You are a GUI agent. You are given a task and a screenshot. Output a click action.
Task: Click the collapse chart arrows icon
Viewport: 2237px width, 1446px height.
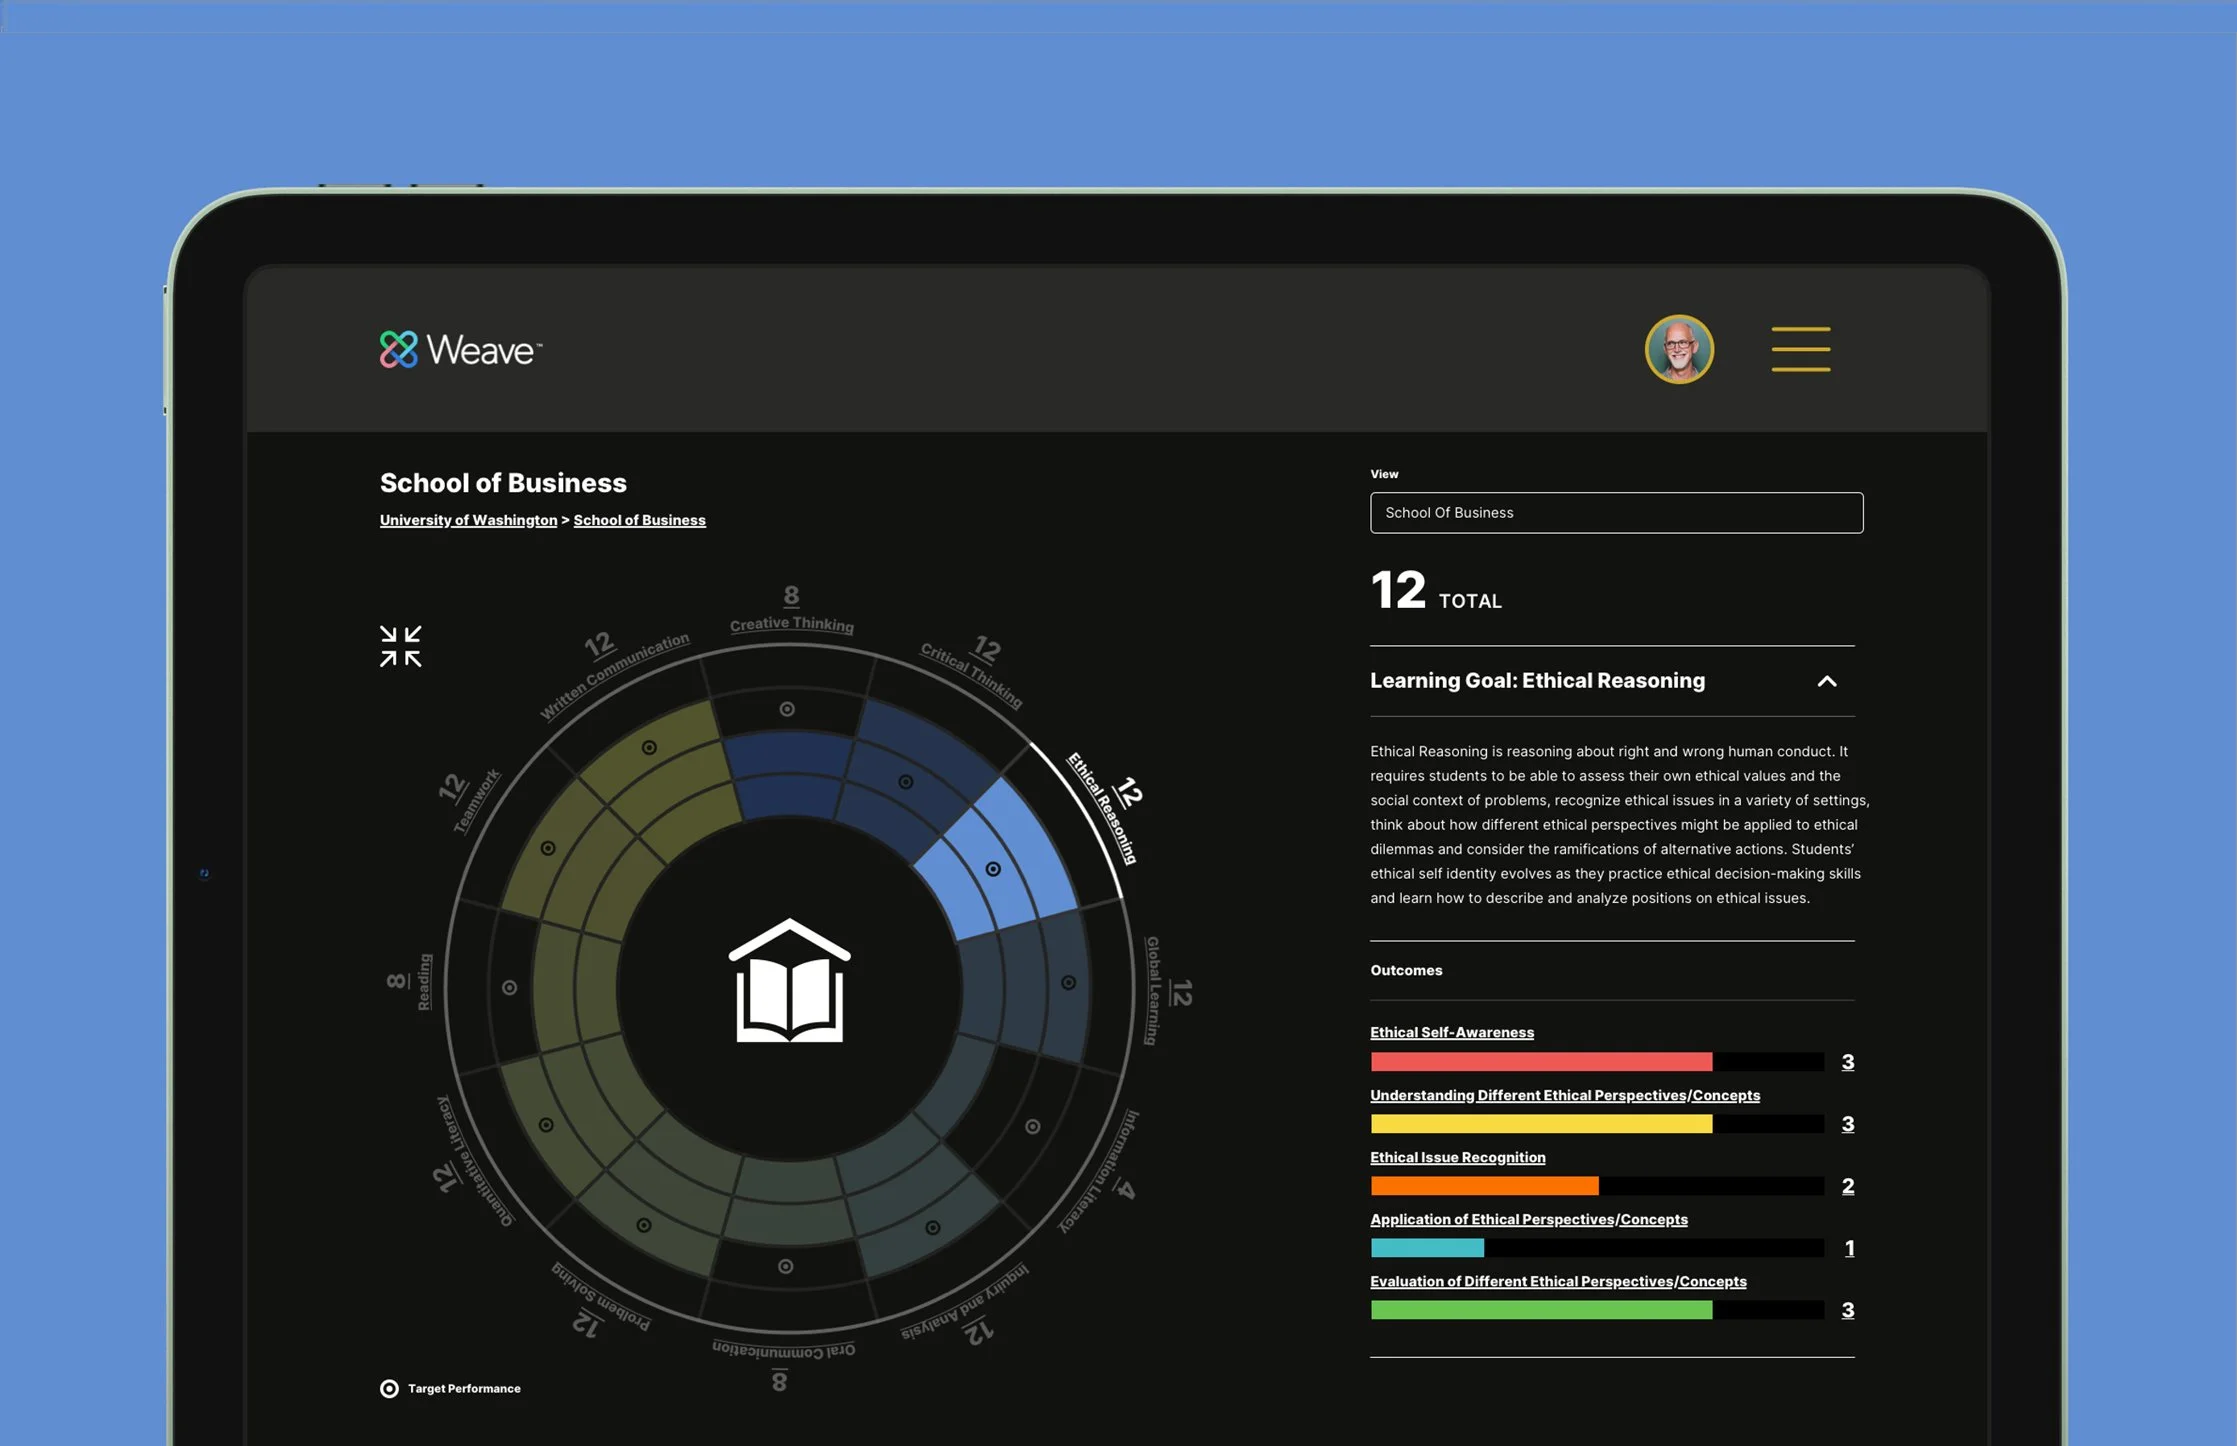[x=400, y=646]
